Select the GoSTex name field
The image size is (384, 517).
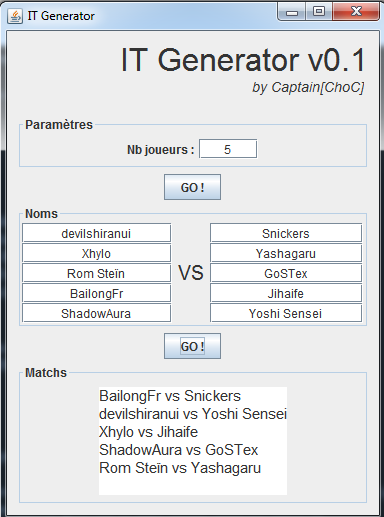pyautogui.click(x=286, y=273)
